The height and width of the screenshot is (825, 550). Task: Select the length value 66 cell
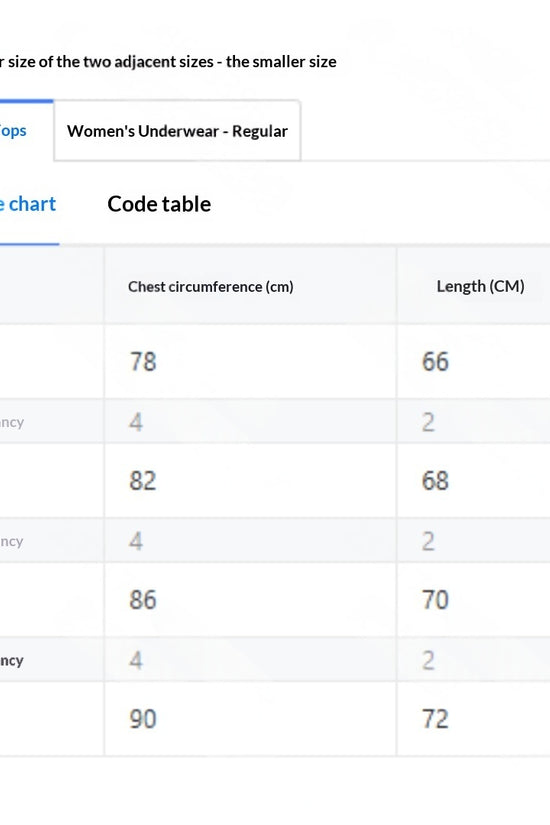coord(473,361)
